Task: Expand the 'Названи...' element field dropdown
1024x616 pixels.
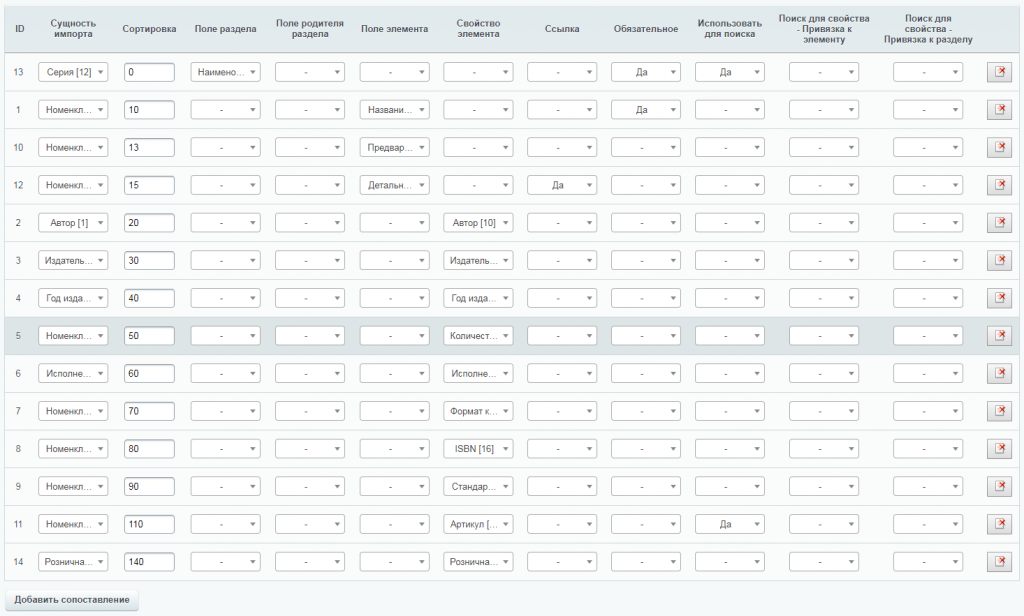Action: 394,110
